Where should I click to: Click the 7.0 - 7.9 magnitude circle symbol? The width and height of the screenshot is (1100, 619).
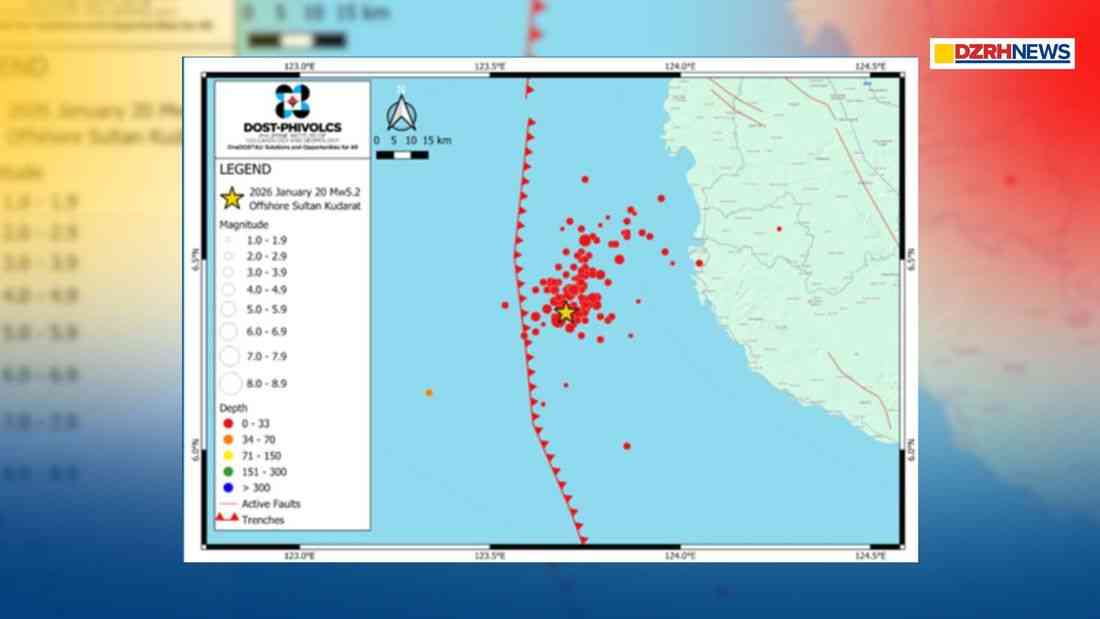tap(229, 357)
